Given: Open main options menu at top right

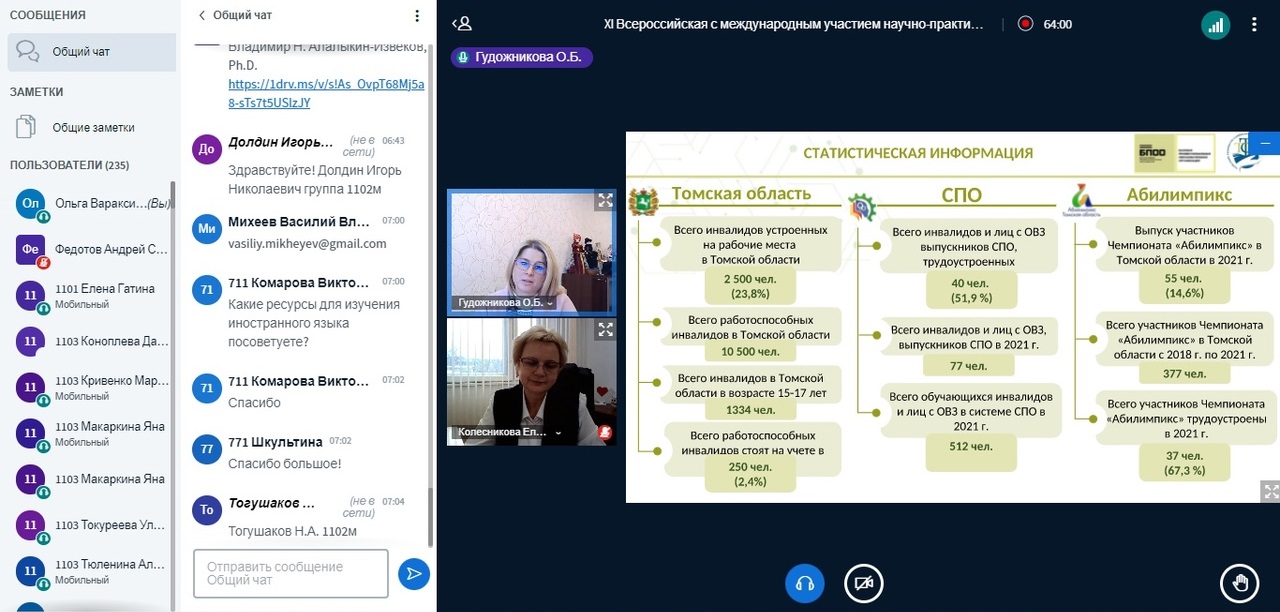Looking at the screenshot, I should click(1254, 25).
